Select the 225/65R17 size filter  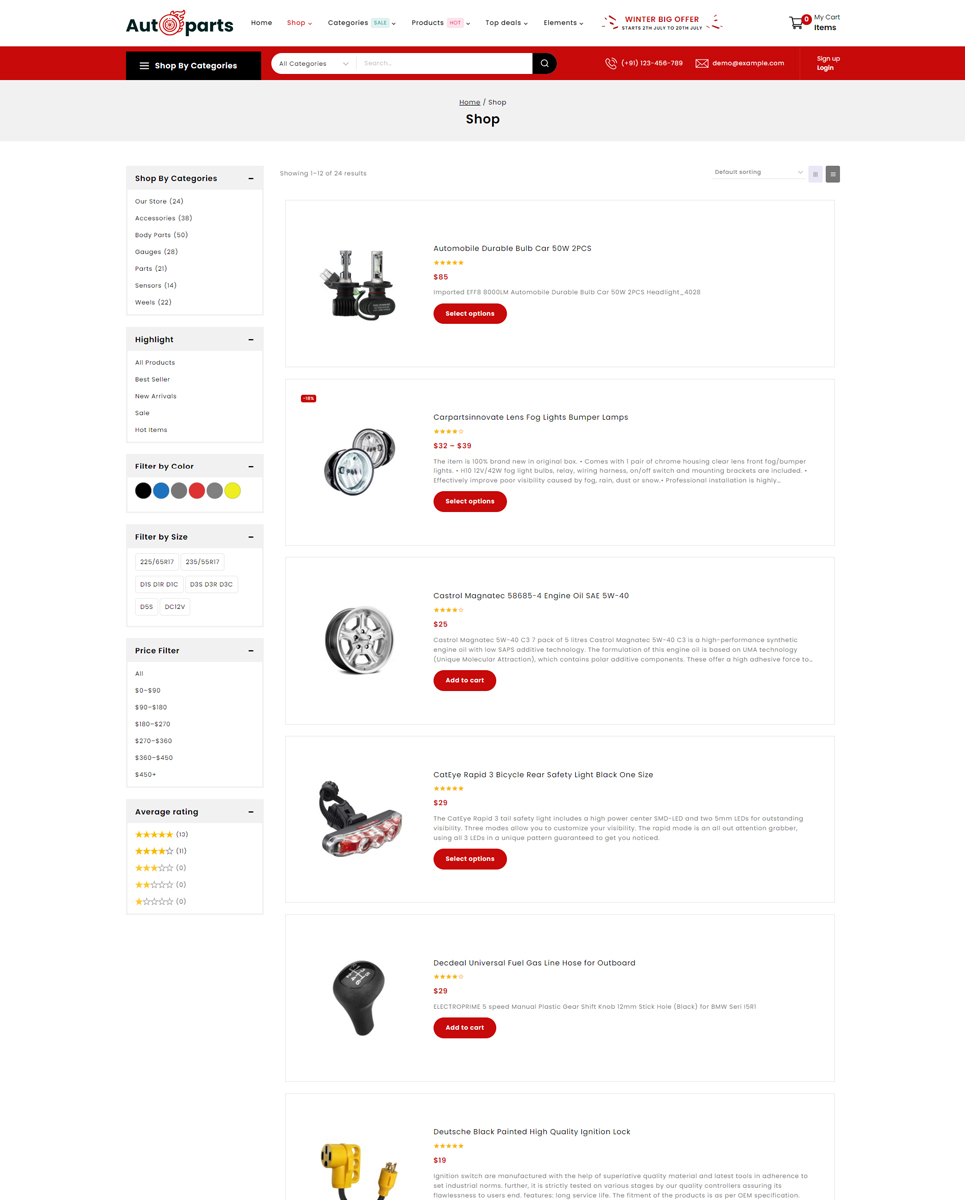(157, 562)
